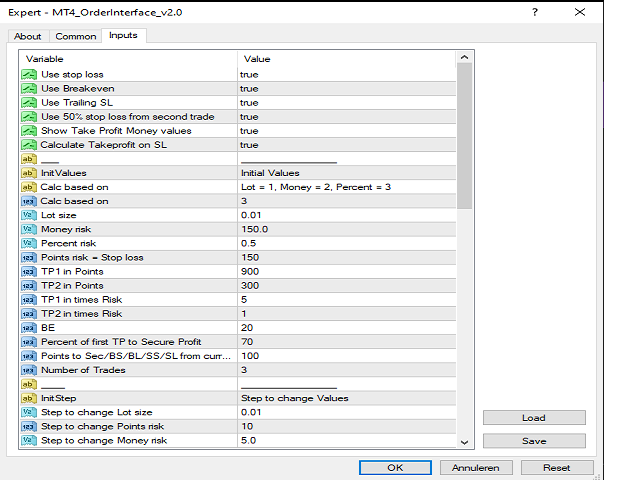Click icon beside Step to change Lot size

coord(29,412)
